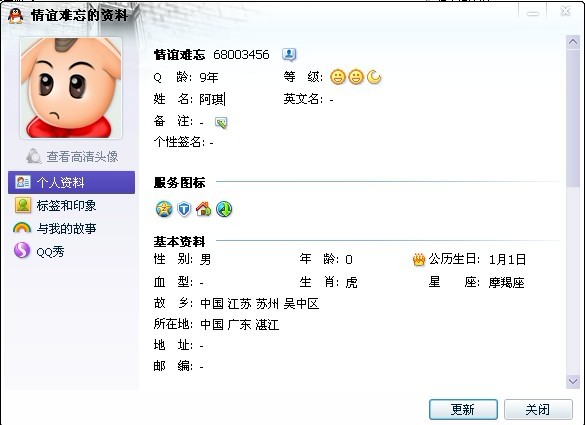Open the 个人资料 tab
Image resolution: width=585 pixels, height=425 pixels.
tap(71, 182)
